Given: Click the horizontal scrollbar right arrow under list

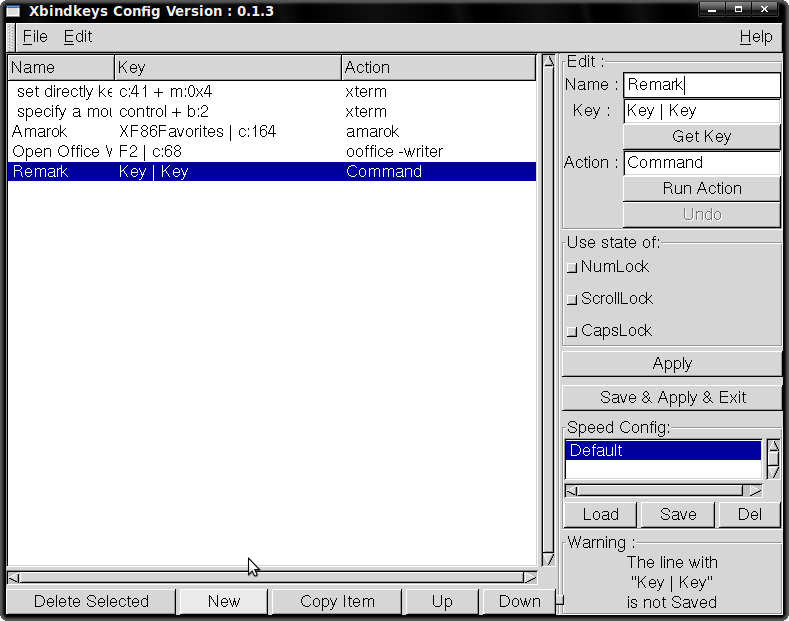Looking at the screenshot, I should [530, 577].
